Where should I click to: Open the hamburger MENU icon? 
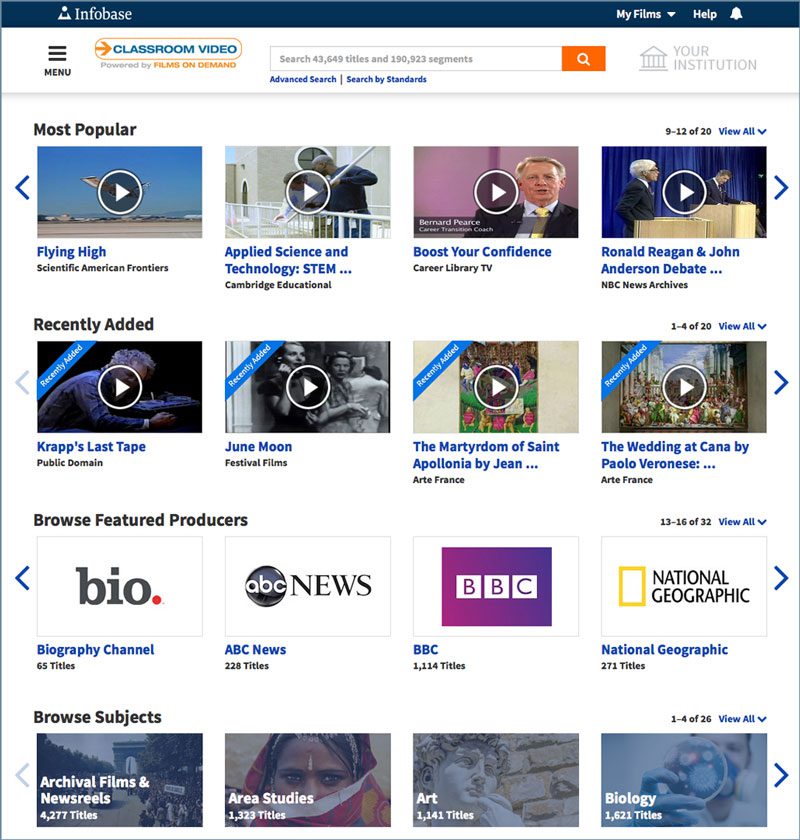[x=57, y=54]
